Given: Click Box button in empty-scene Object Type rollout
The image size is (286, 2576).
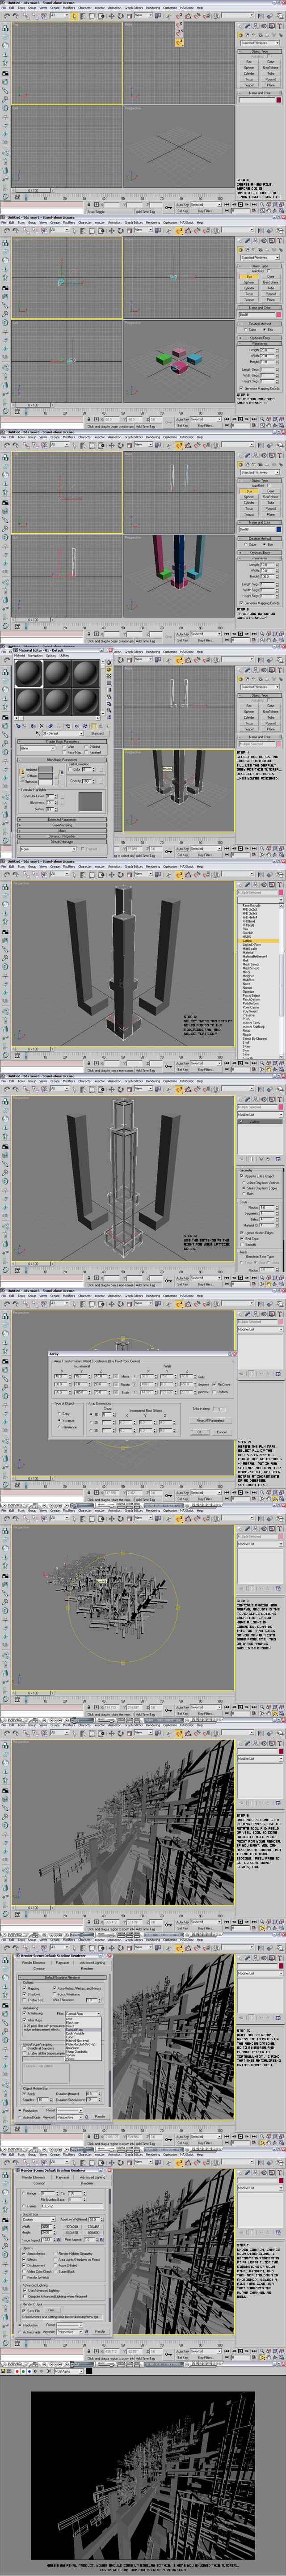Looking at the screenshot, I should point(249,62).
